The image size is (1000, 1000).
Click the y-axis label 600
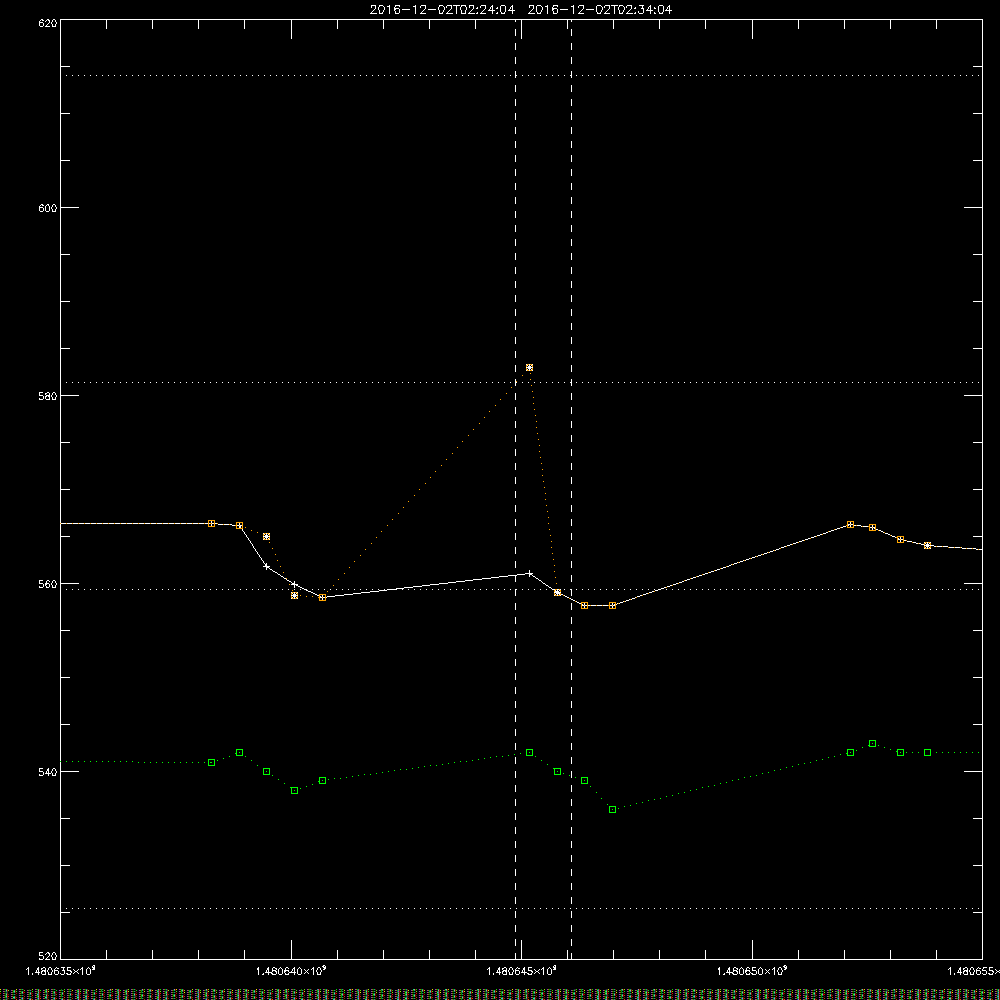pos(48,208)
